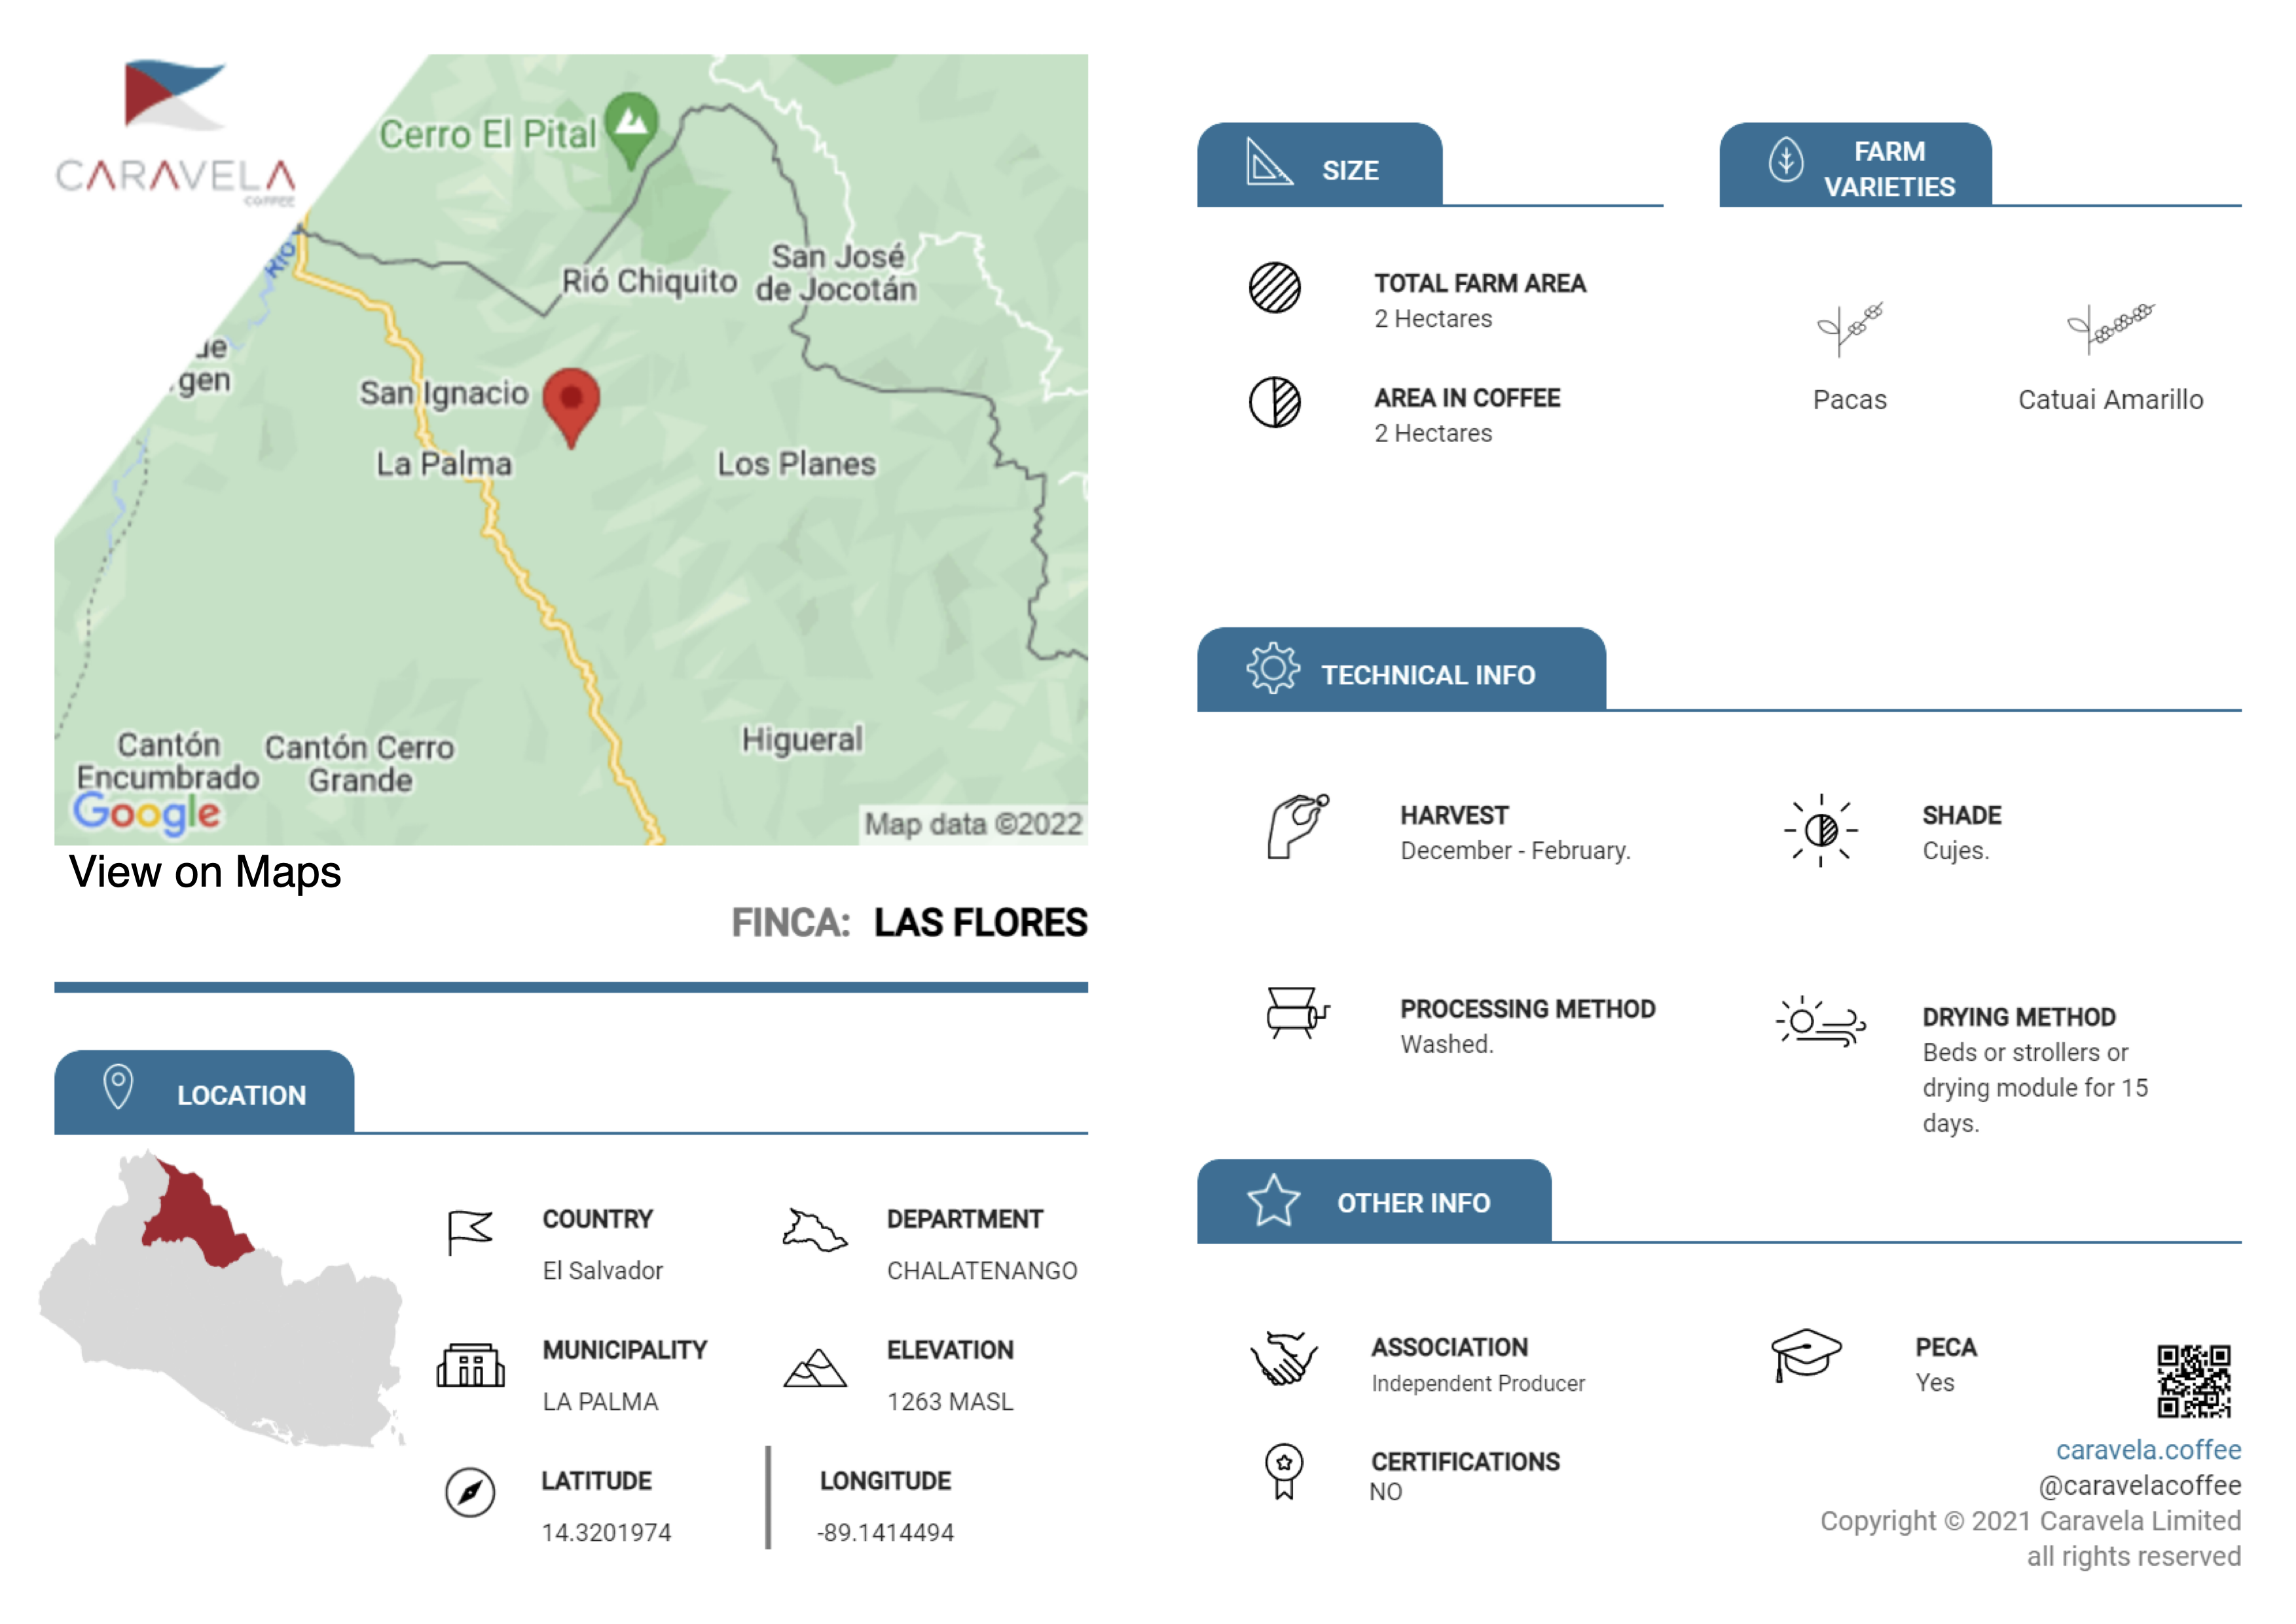This screenshot has height=1624, width=2296.
Task: Click the Cerro El Pital mountain marker
Action: tap(631, 127)
